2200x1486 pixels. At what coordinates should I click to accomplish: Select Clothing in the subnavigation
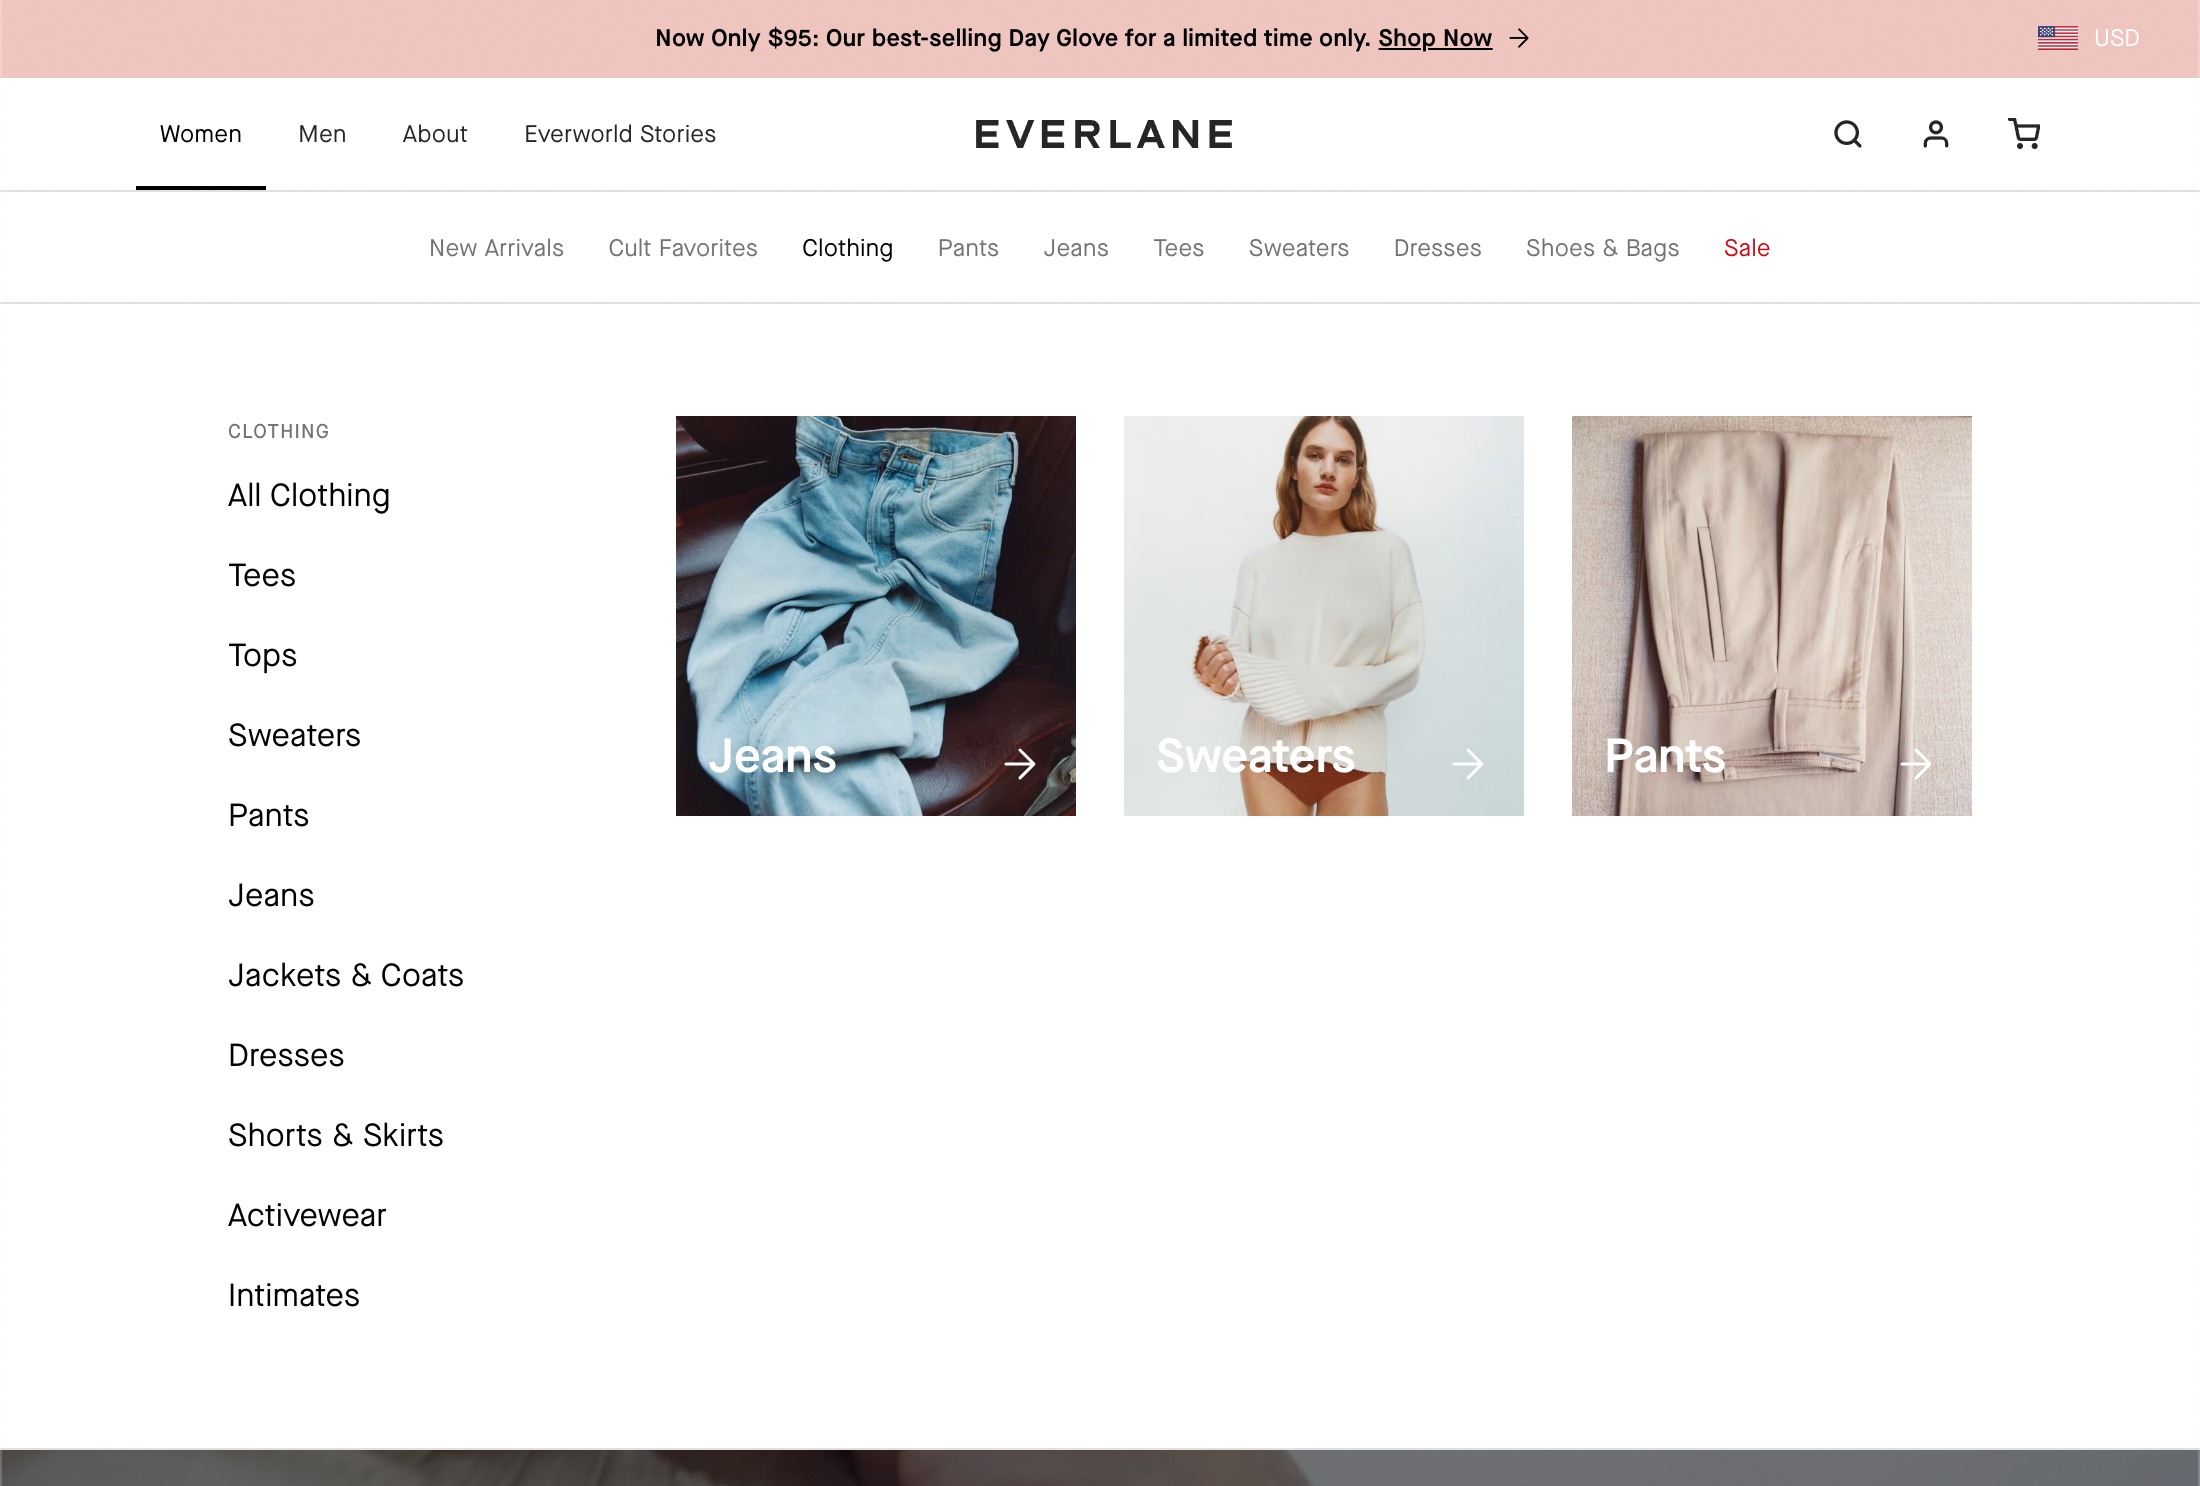(x=847, y=247)
